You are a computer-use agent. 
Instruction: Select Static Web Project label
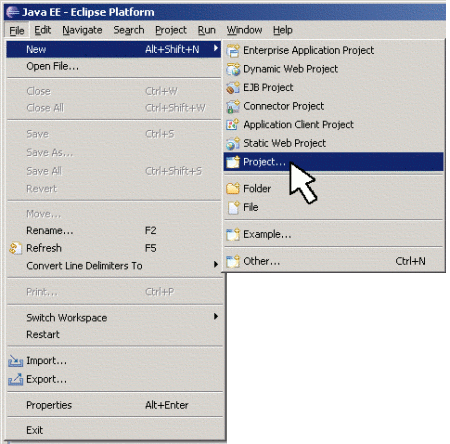284,143
